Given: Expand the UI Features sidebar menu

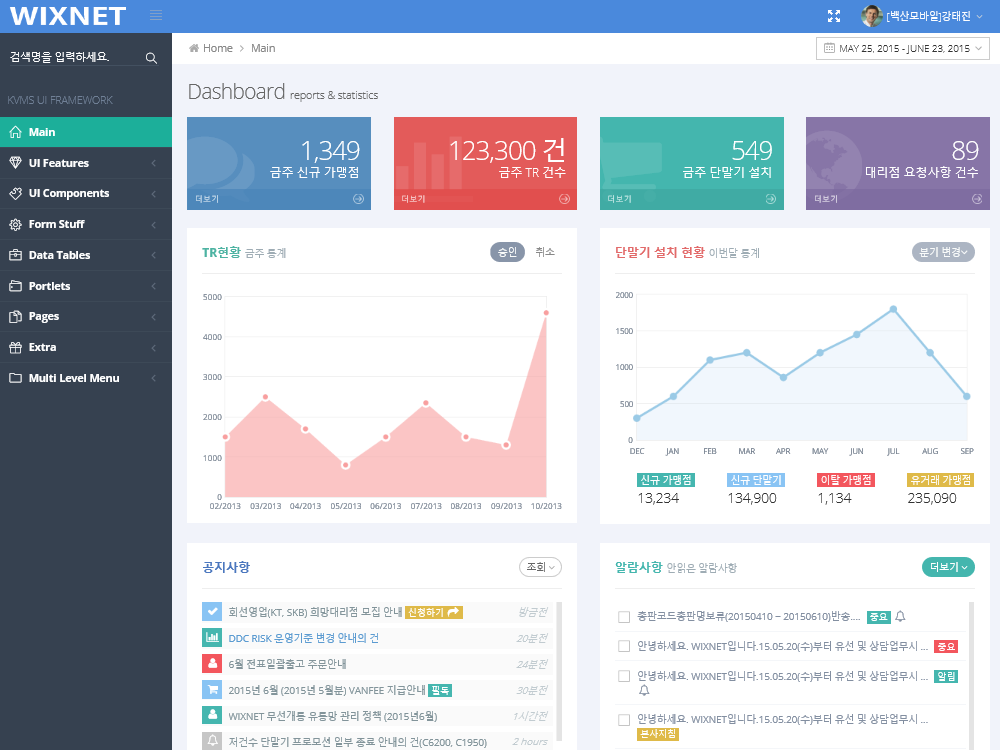Looking at the screenshot, I should tap(86, 163).
